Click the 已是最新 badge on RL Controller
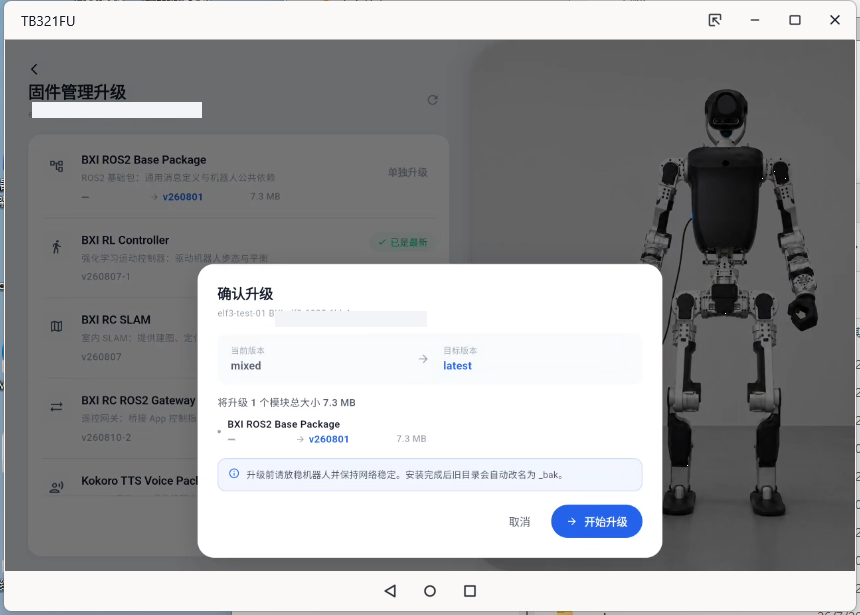 point(403,242)
